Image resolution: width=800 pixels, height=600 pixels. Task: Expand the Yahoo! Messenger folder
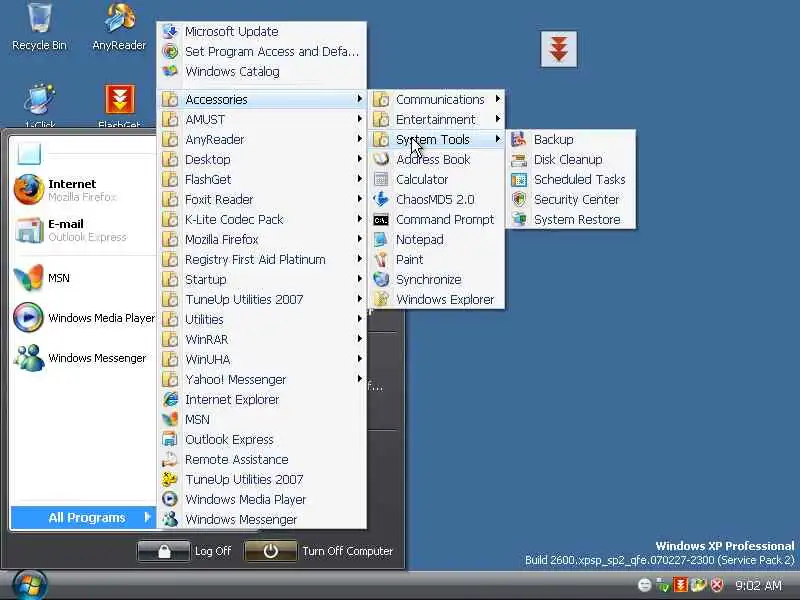(x=262, y=379)
